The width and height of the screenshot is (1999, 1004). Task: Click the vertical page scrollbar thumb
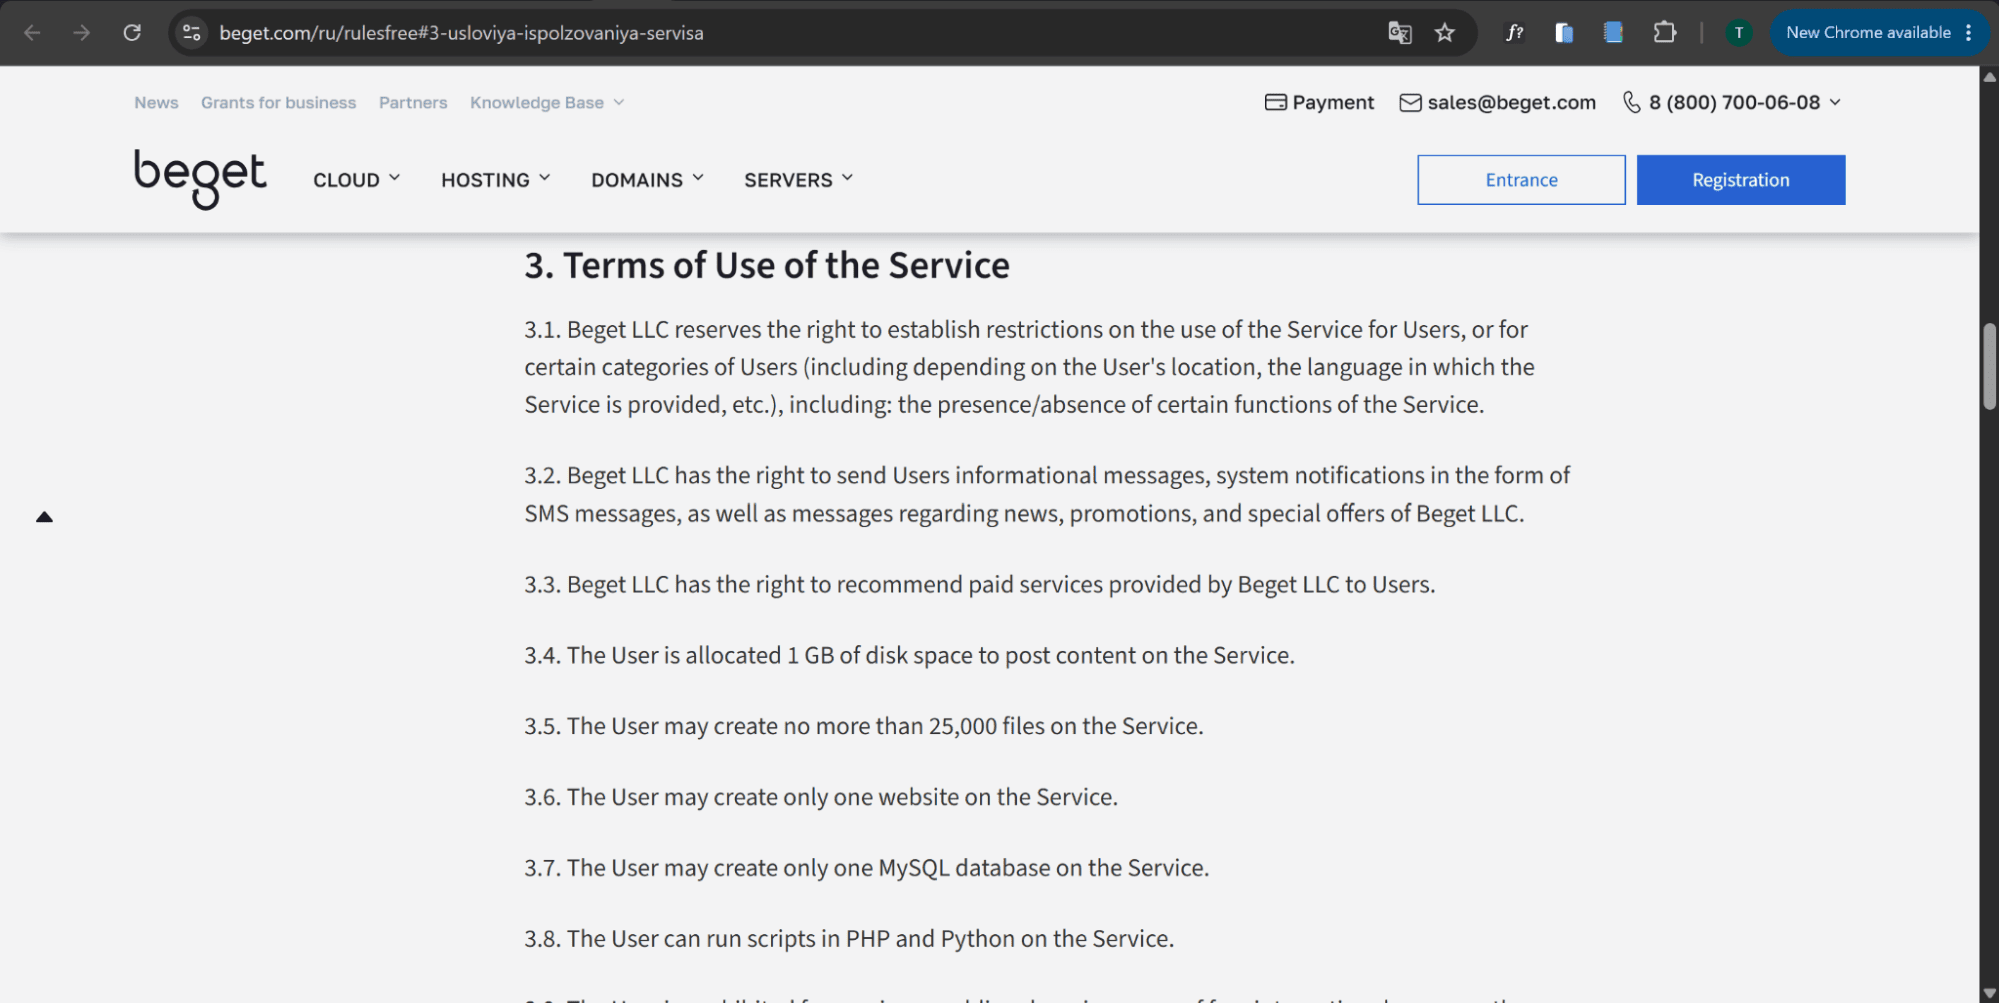point(1989,367)
